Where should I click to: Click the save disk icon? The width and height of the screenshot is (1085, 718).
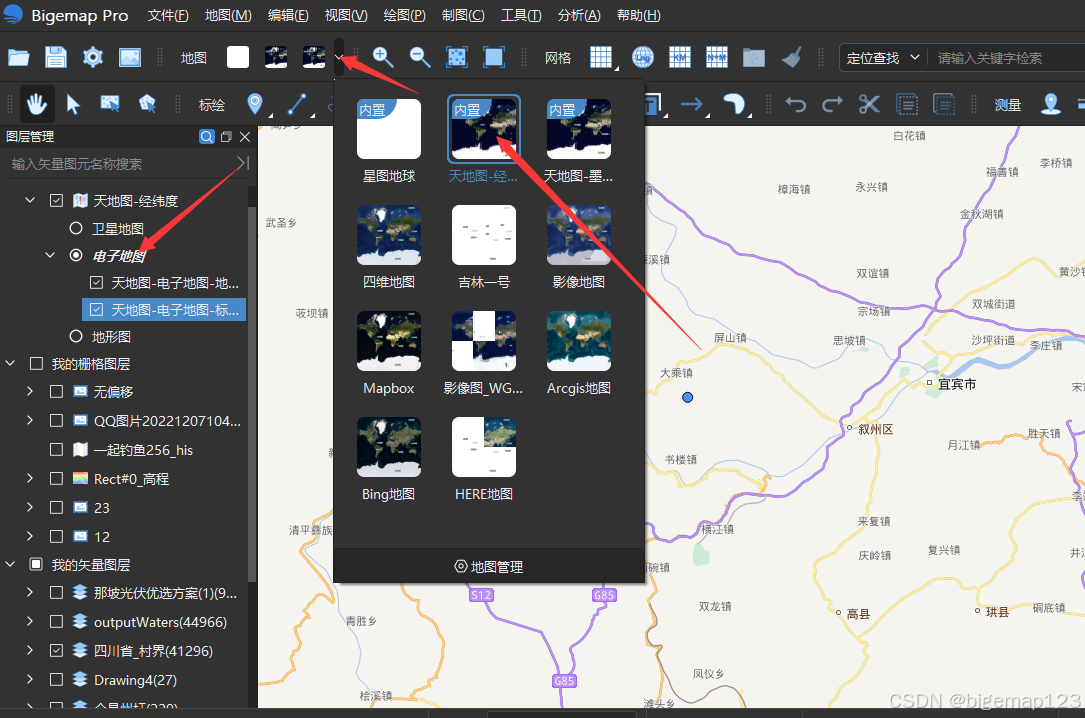point(55,57)
